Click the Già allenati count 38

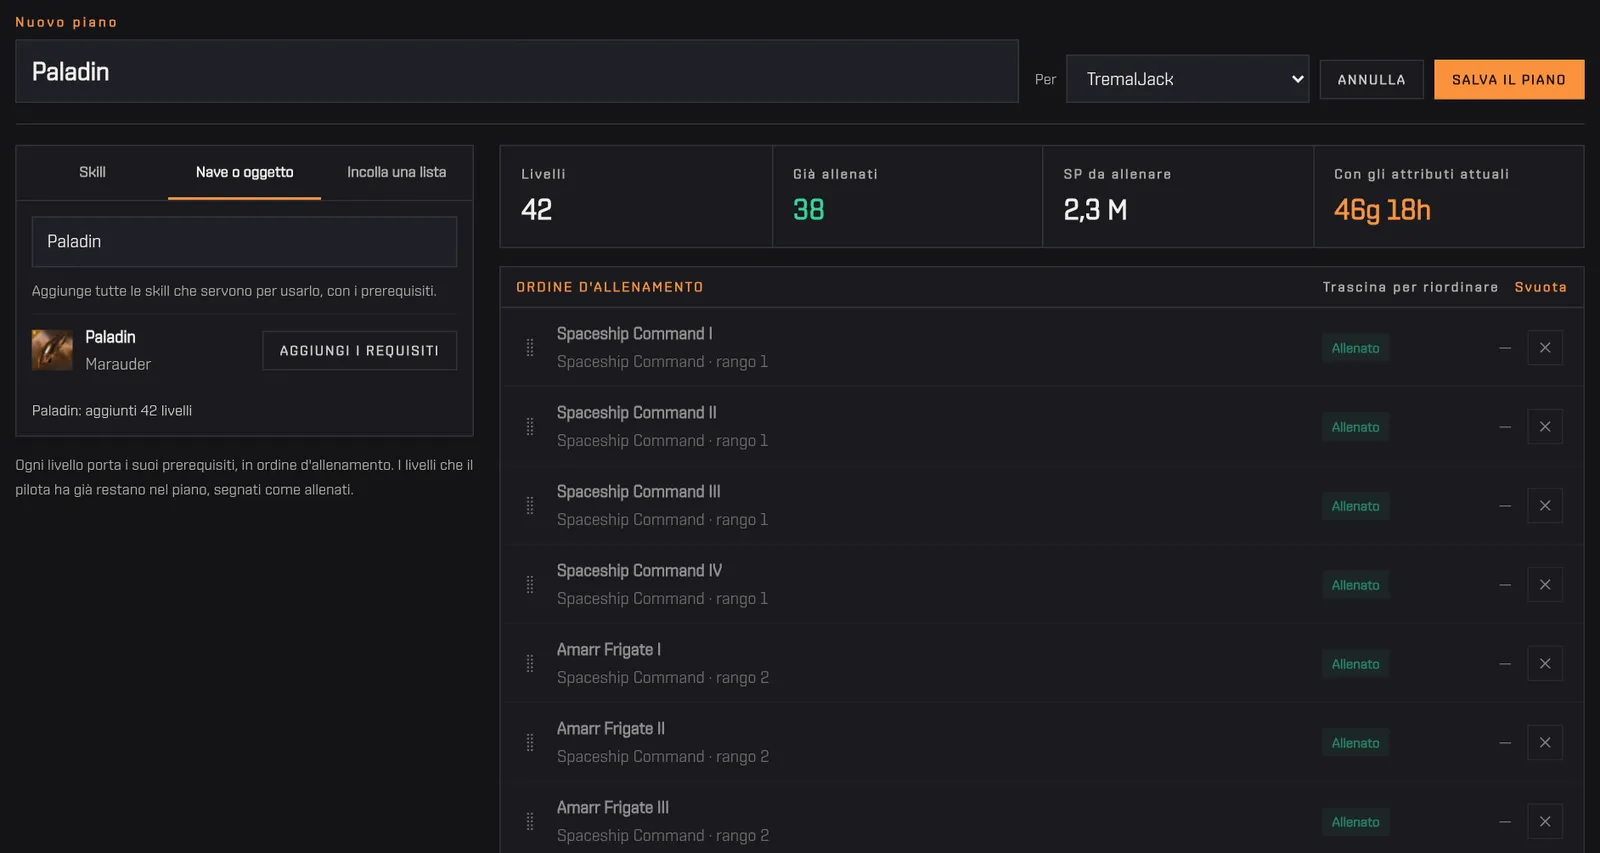808,210
